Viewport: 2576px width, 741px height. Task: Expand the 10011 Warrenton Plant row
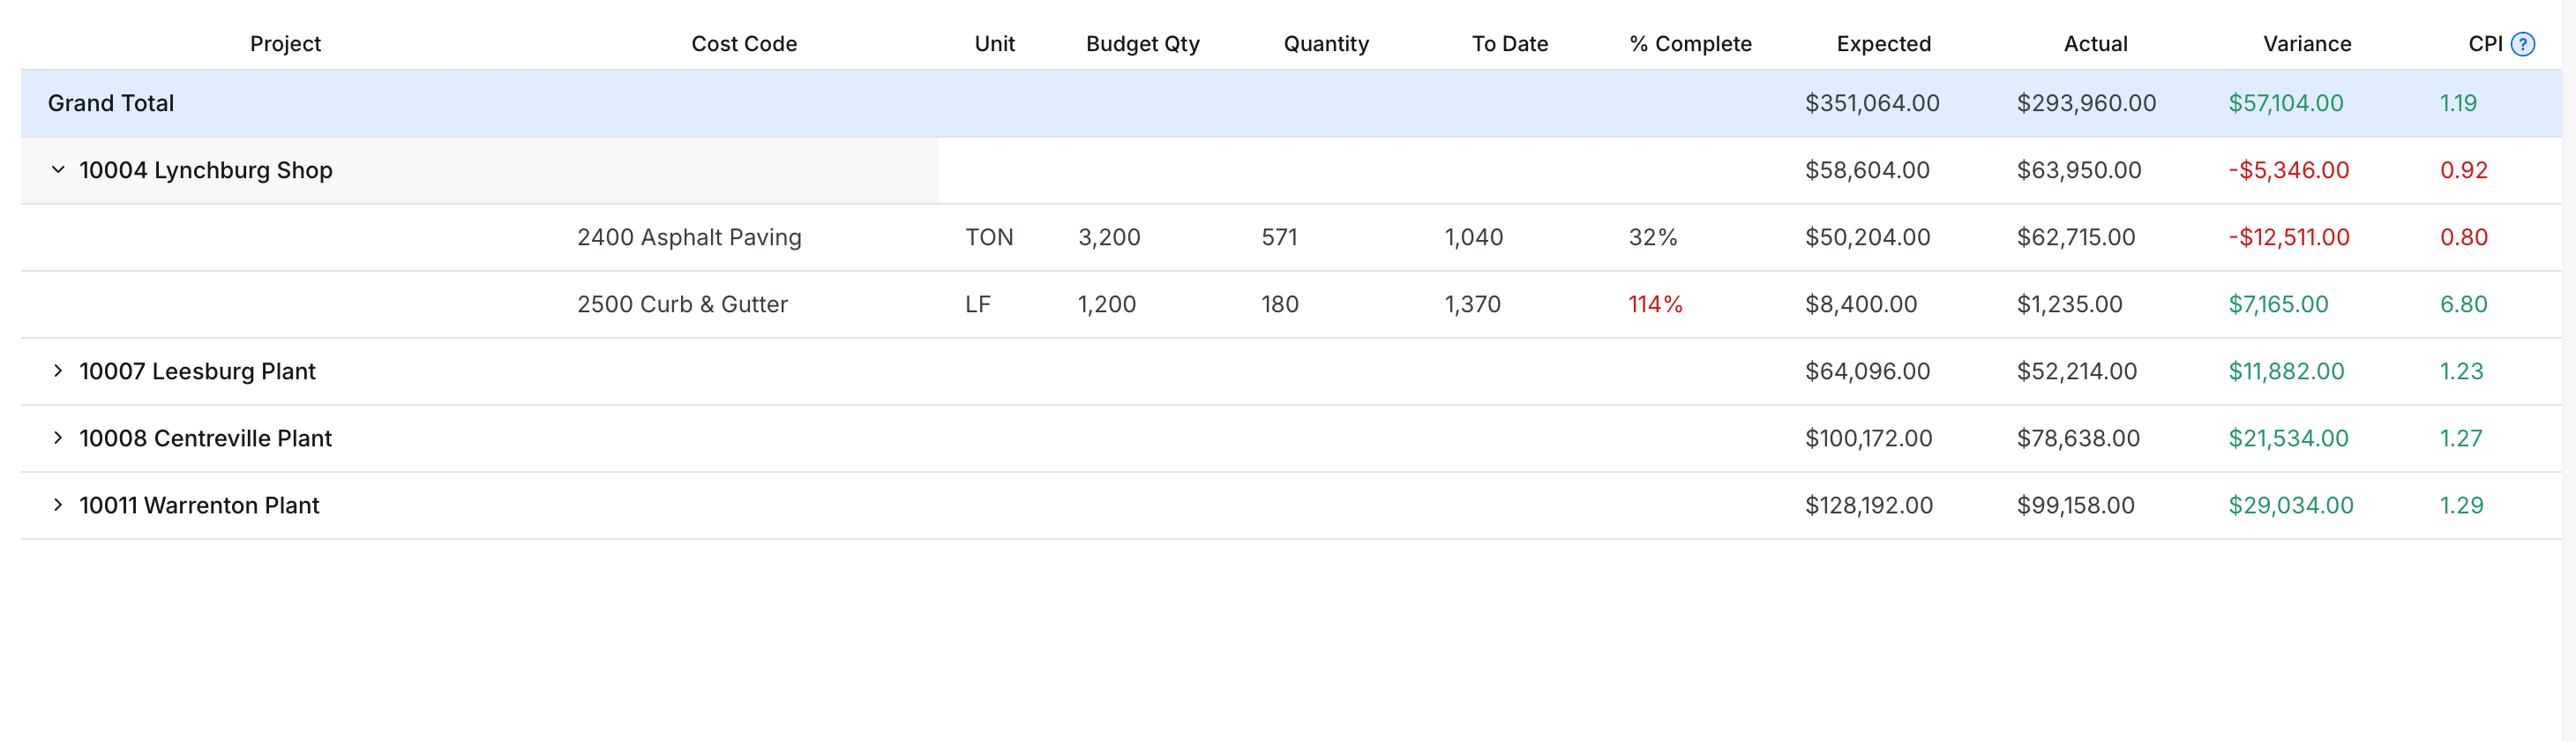58,505
